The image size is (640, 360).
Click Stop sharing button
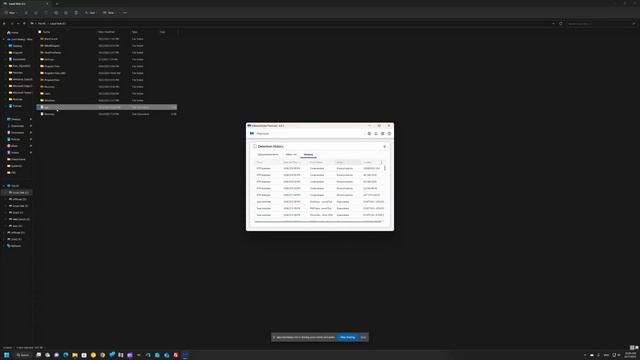(x=348, y=337)
